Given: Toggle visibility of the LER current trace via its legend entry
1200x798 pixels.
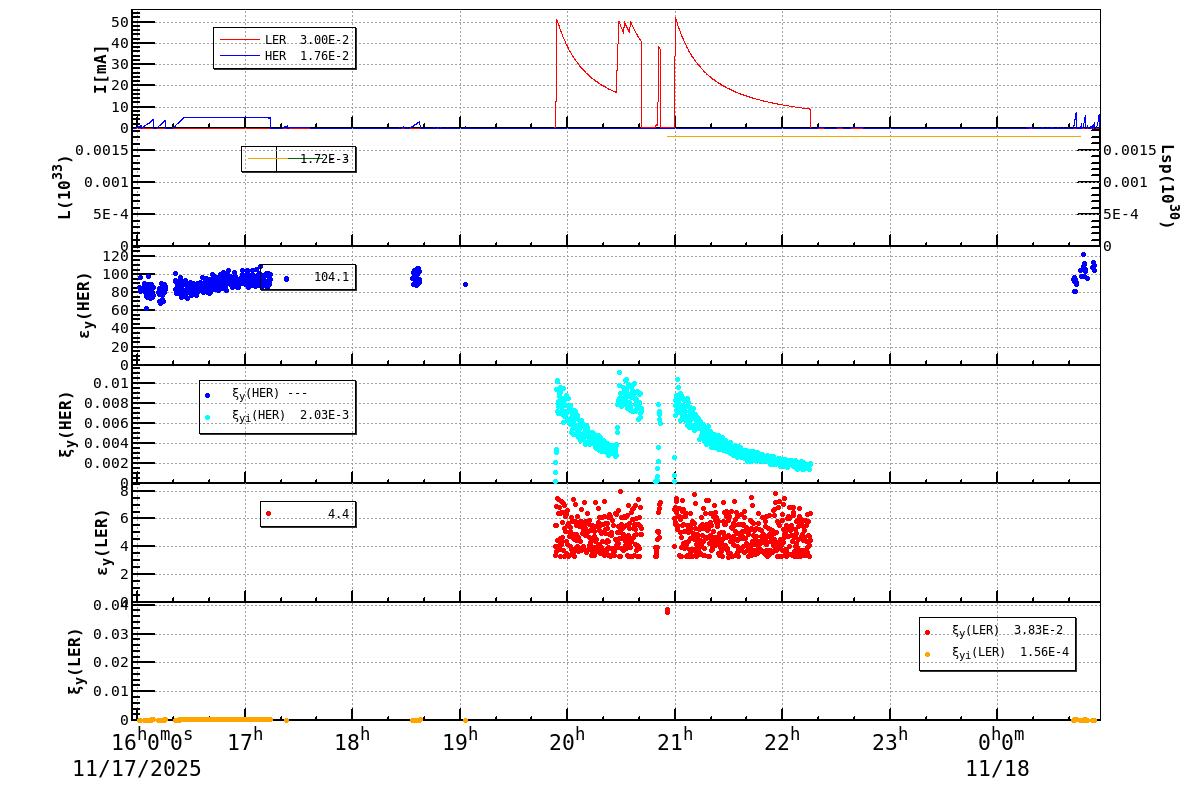Looking at the screenshot, I should pyautogui.click(x=240, y=39).
